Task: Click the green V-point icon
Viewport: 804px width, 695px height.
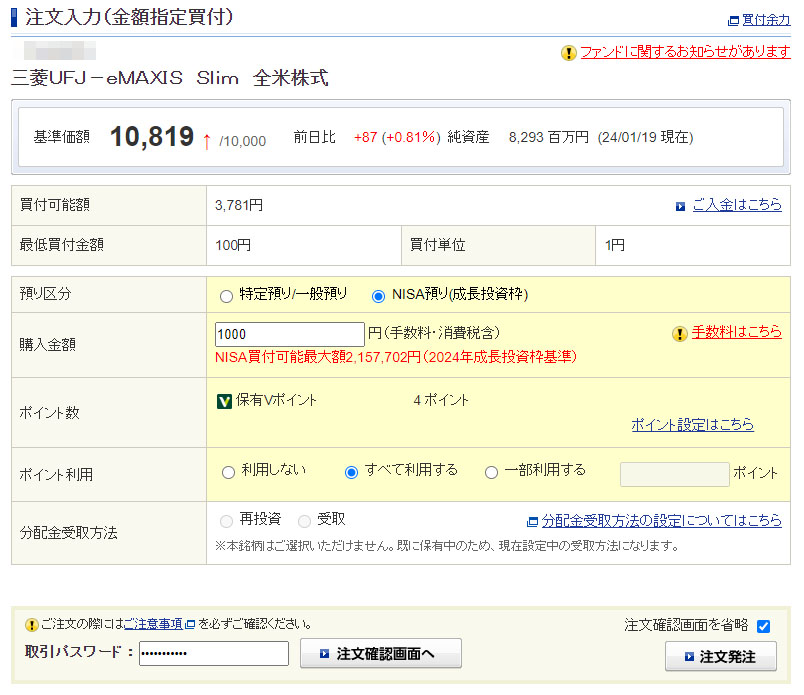Action: [x=225, y=401]
